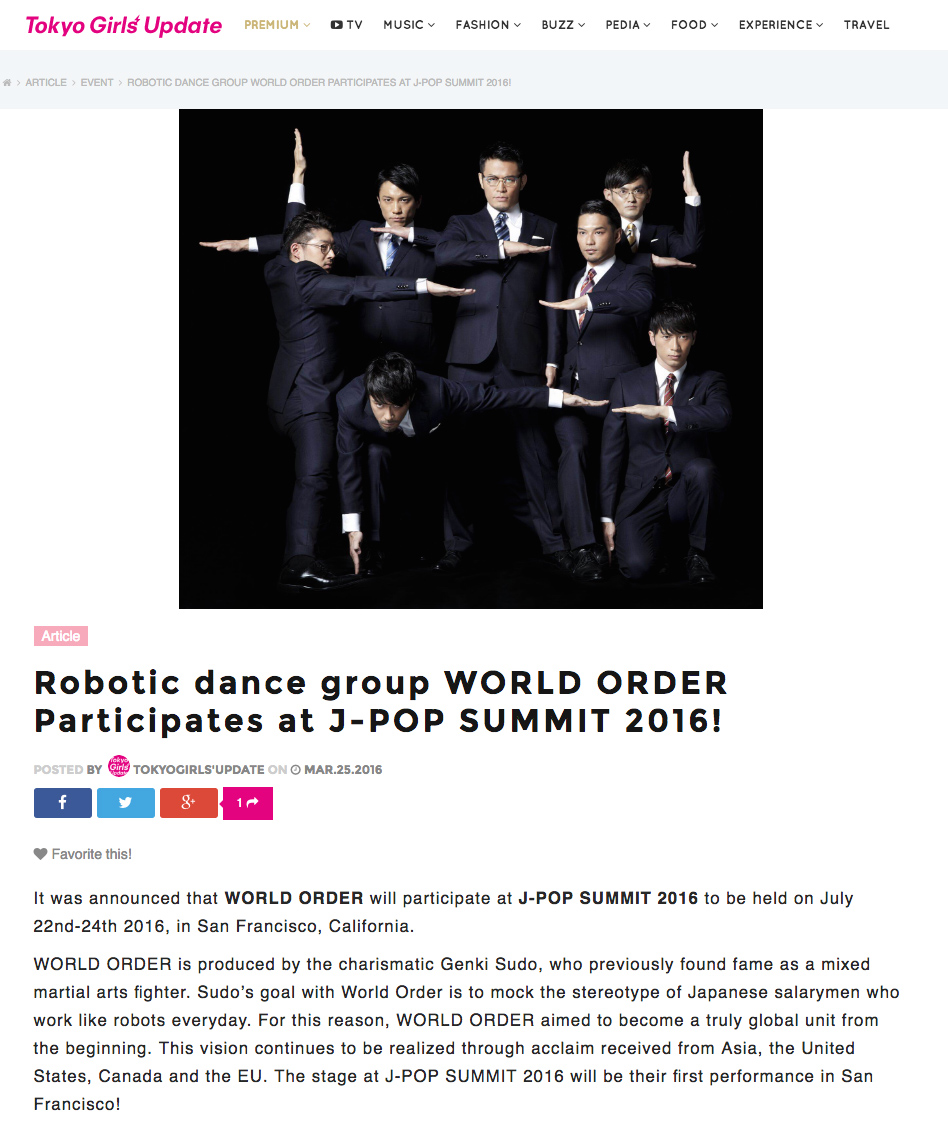The width and height of the screenshot is (948, 1122).
Task: Open the TRAVEL menu item
Action: [x=866, y=24]
